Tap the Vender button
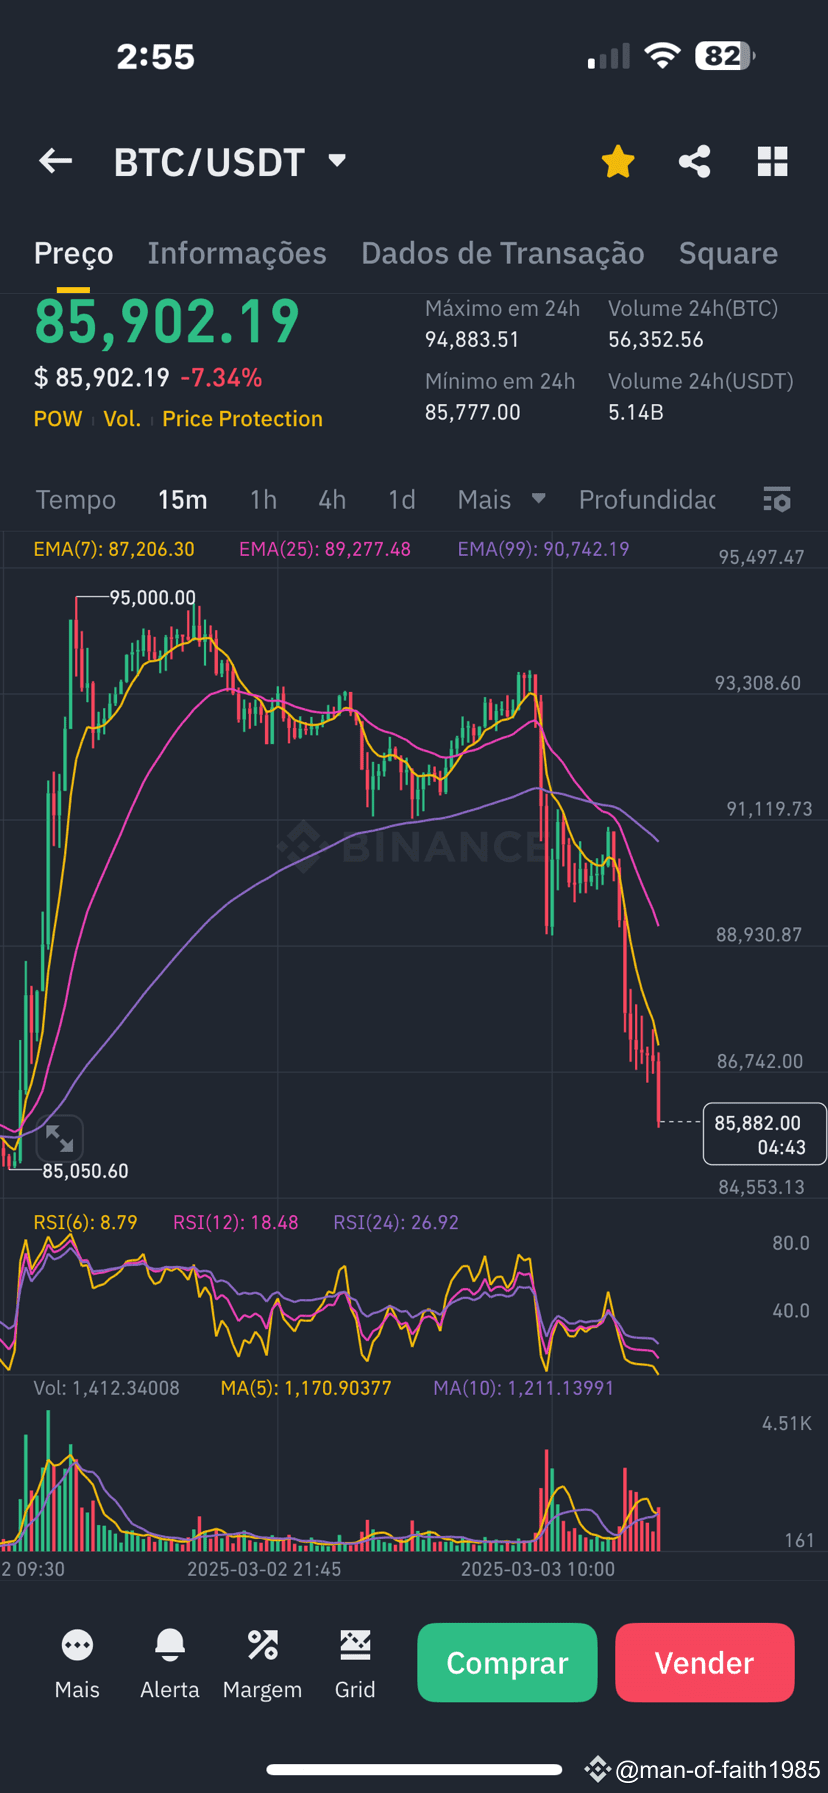 click(704, 1662)
